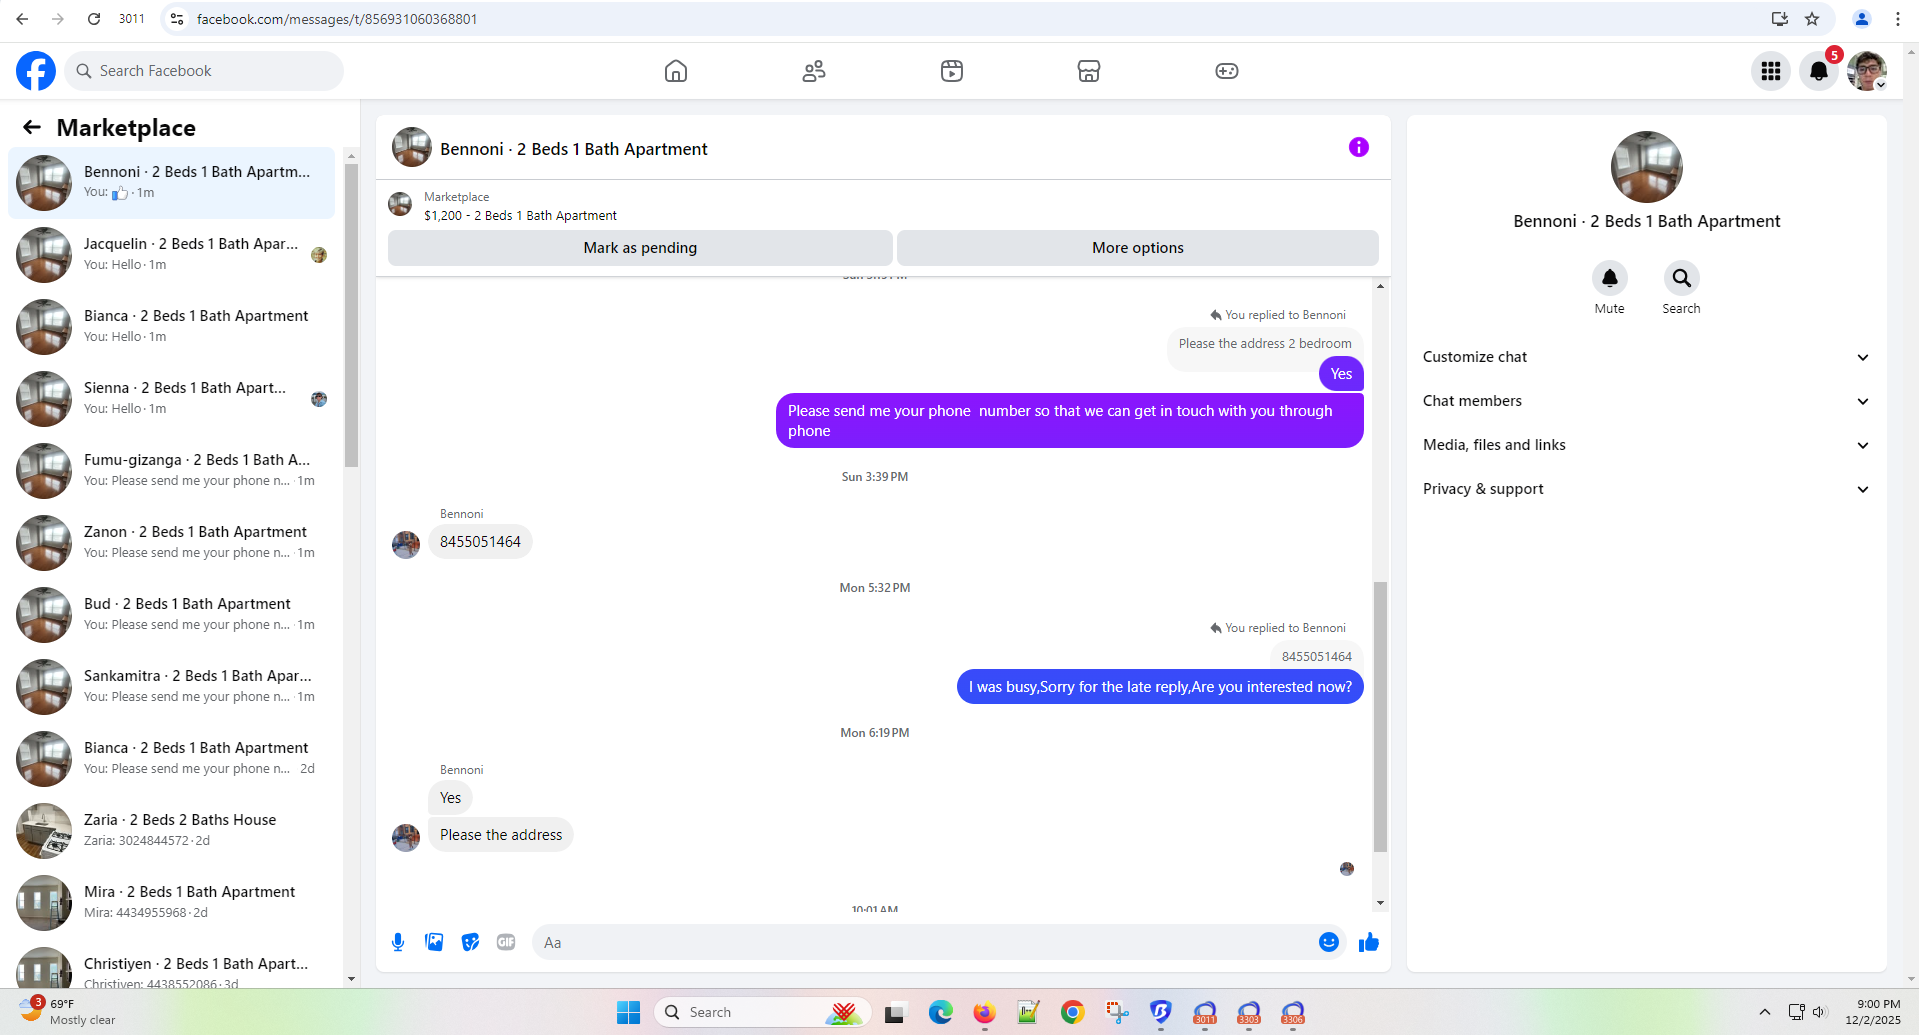Click the back arrow beside Marketplace

click(x=32, y=127)
